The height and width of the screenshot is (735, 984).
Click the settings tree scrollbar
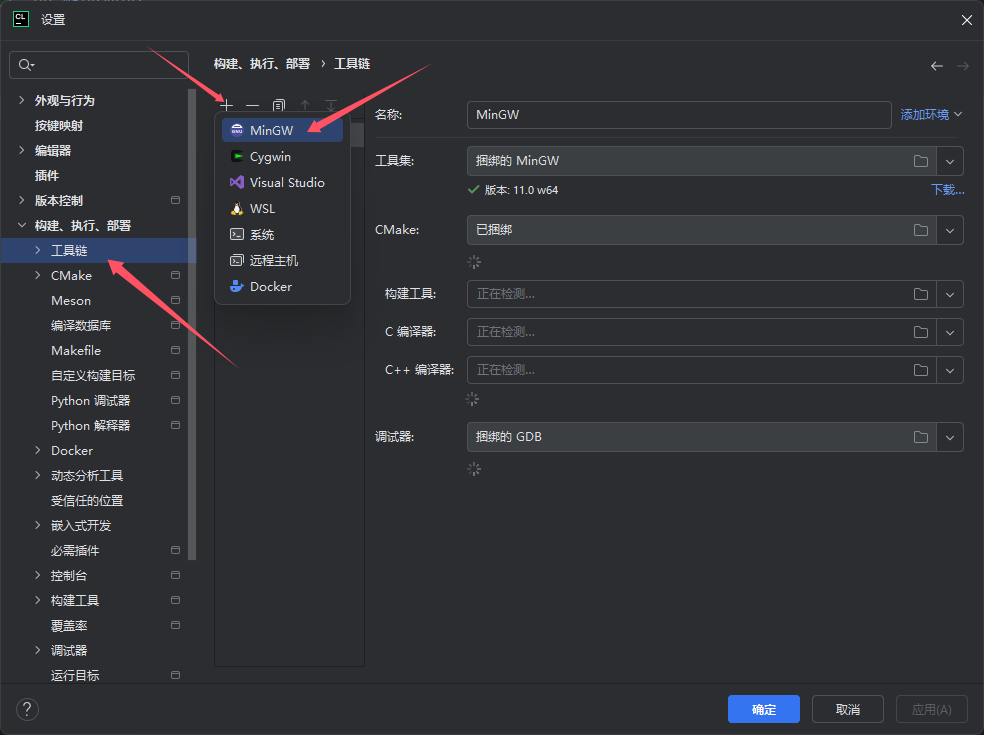click(192, 323)
